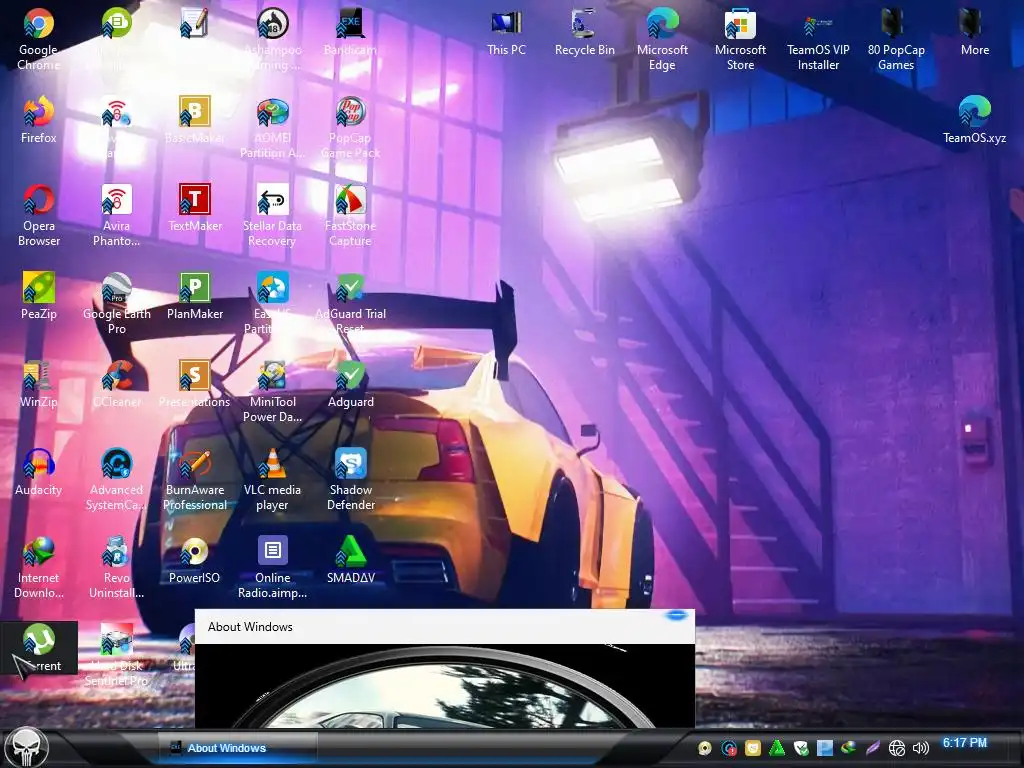The image size is (1024, 768).
Task: Click the 6:17 PM clock
Action: [965, 743]
